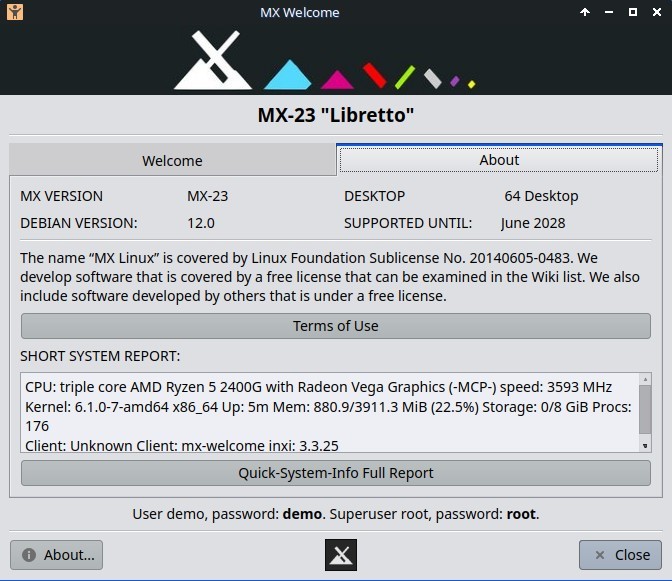Open Quick-System-Info Full Report
Image resolution: width=672 pixels, height=581 pixels.
[335, 473]
